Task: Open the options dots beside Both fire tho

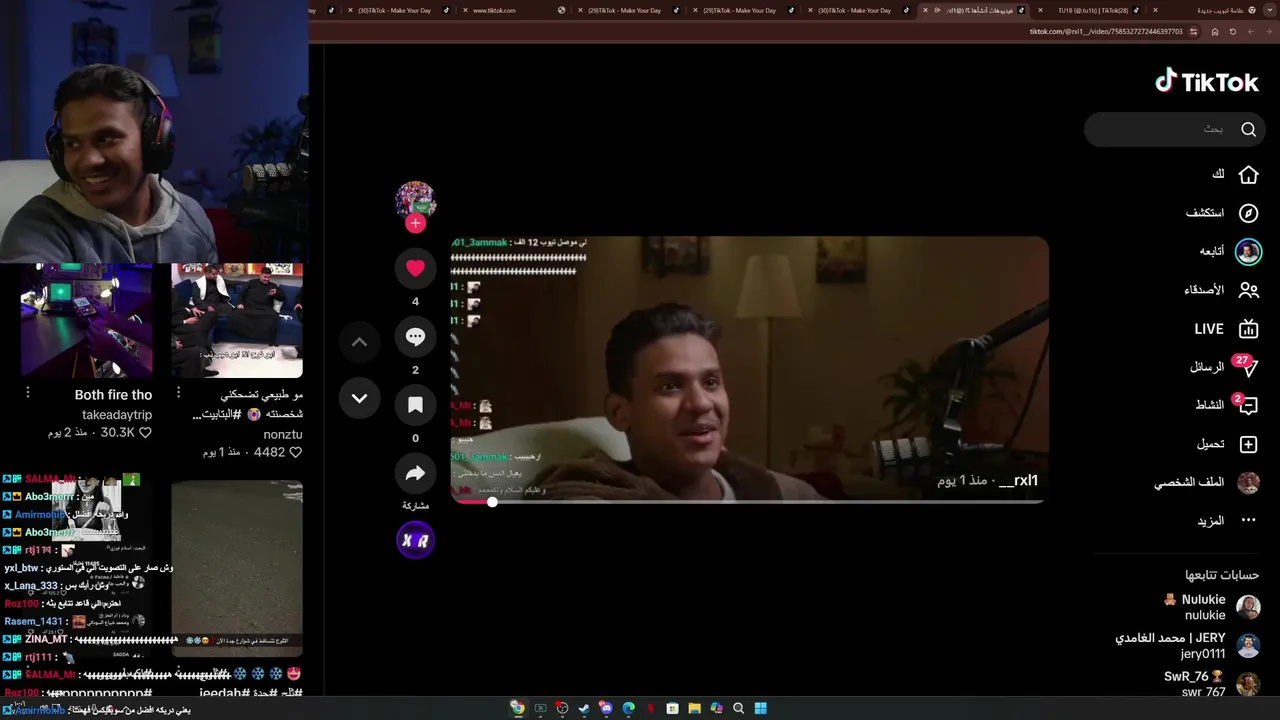Action: (28, 393)
